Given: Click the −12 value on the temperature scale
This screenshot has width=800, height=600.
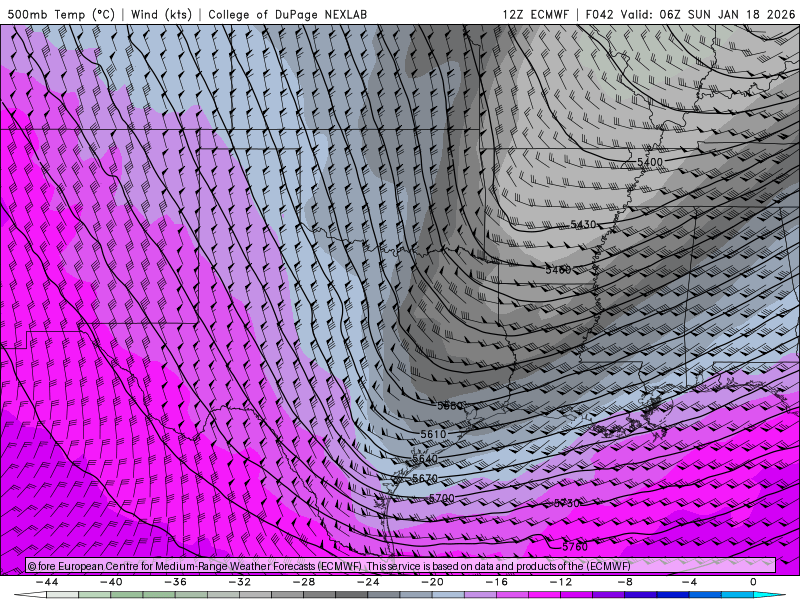Looking at the screenshot, I should (x=561, y=582).
